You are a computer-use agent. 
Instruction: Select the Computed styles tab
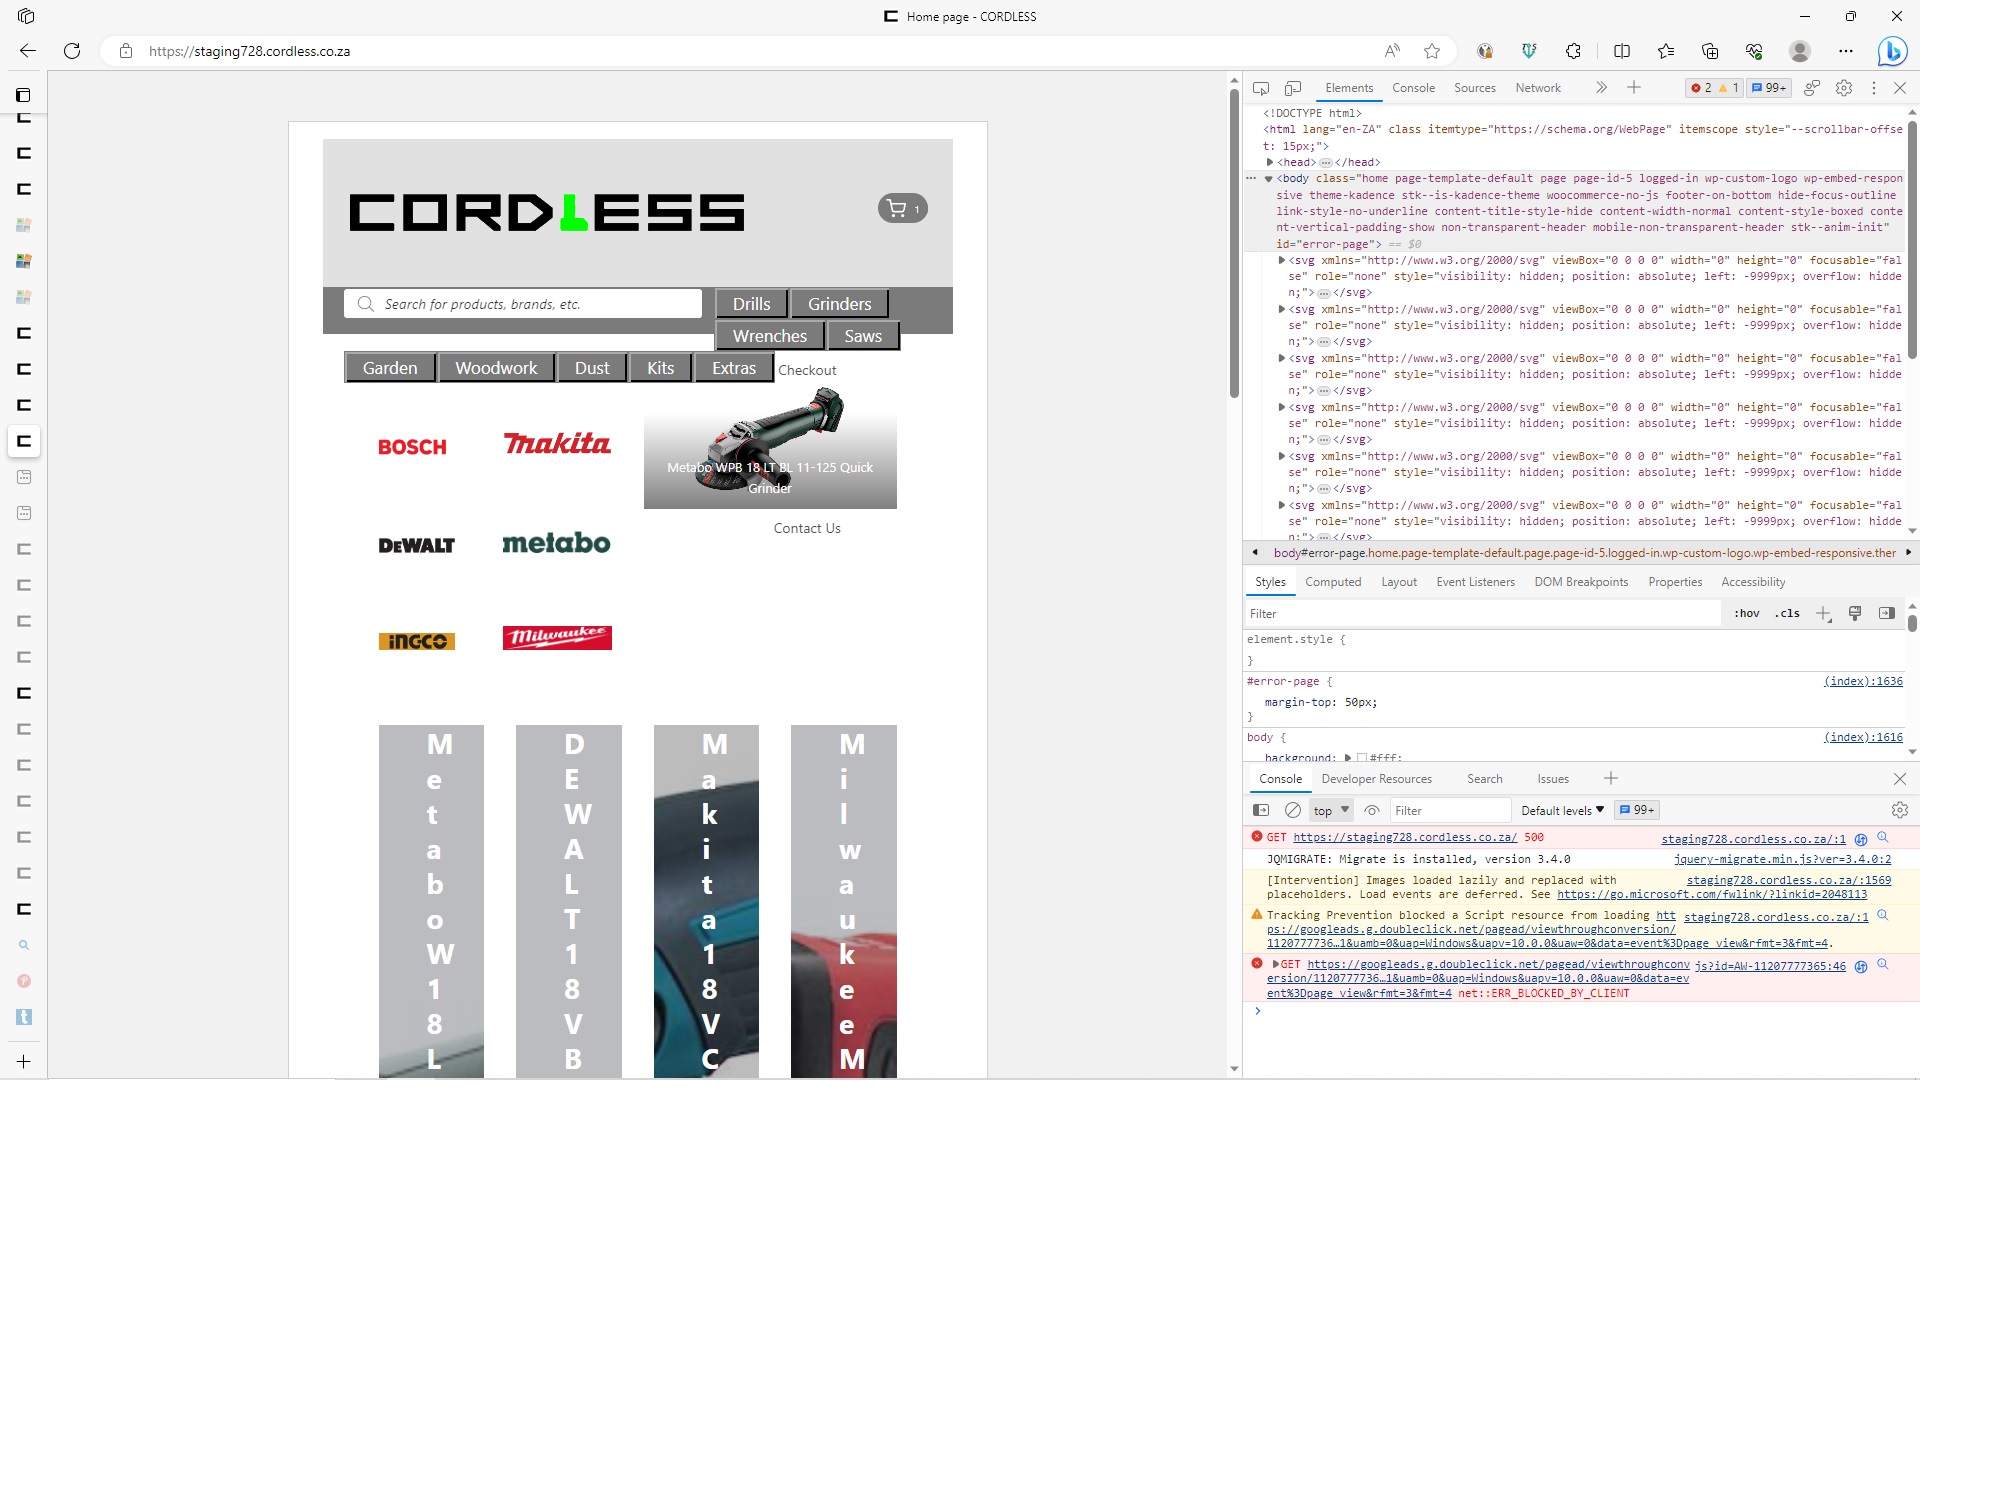[x=1333, y=582]
